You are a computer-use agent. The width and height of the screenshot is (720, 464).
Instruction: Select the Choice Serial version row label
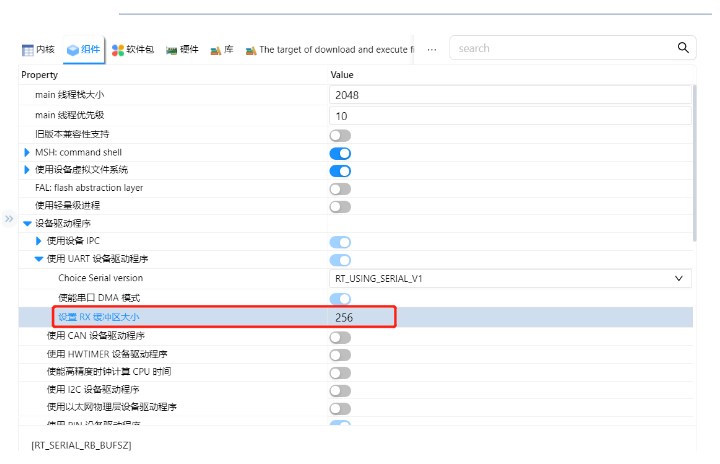(101, 277)
